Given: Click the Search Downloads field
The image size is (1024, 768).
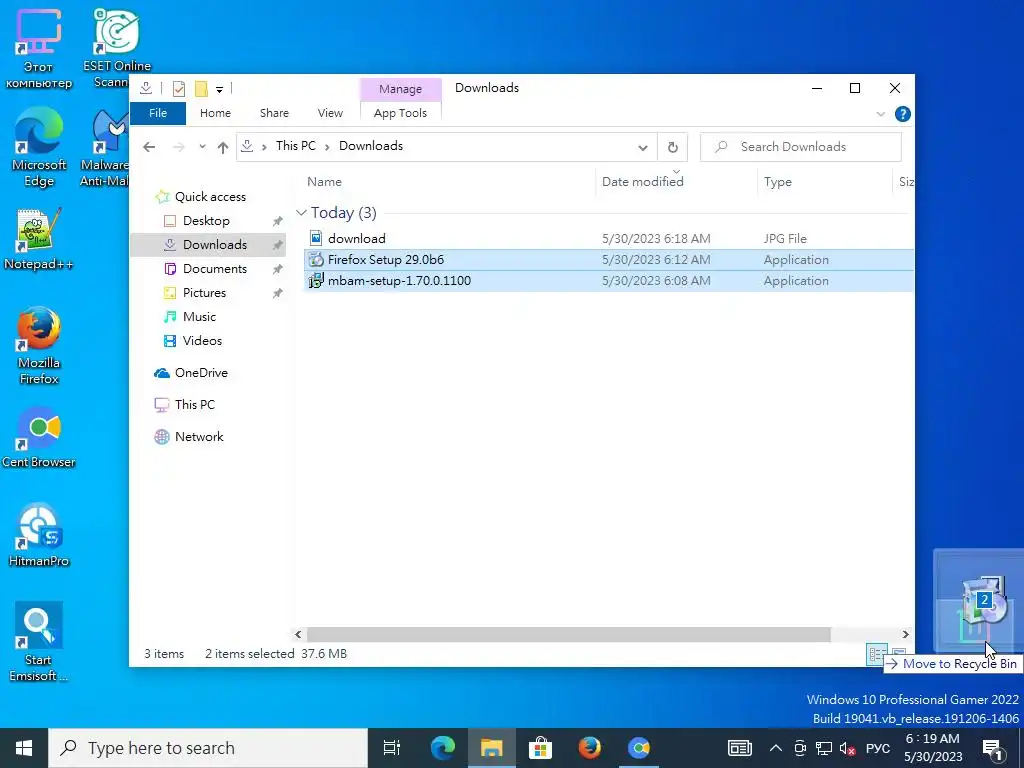Looking at the screenshot, I should click(x=801, y=147).
